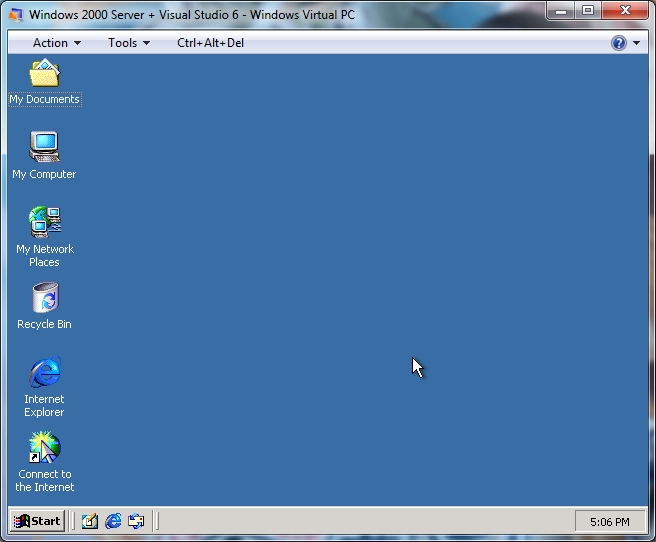Screen dimensions: 656x542
Task: Click the vertical scrollbar on the right edge
Action: tap(652, 300)
